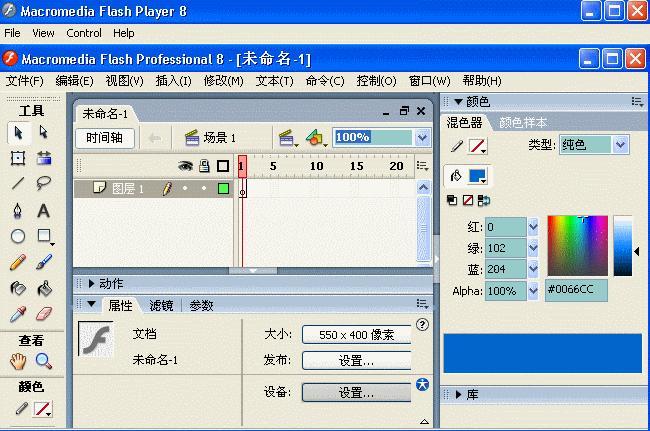Click the Edit Scene clapperboard icon
The height and width of the screenshot is (431, 650).
[288, 138]
